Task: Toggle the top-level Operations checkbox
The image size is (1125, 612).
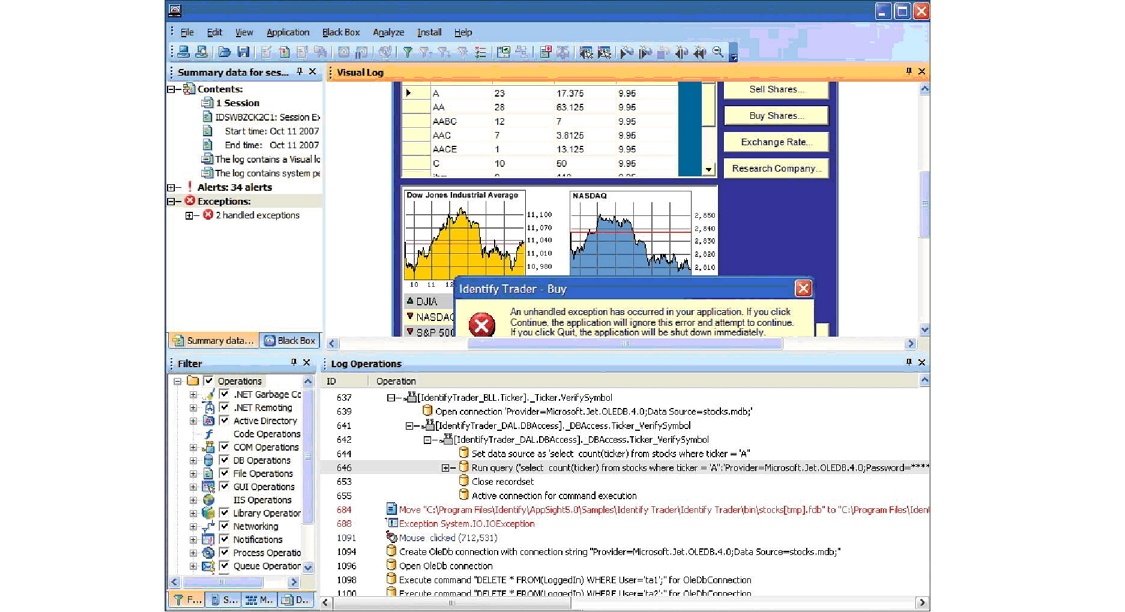Action: [x=209, y=381]
